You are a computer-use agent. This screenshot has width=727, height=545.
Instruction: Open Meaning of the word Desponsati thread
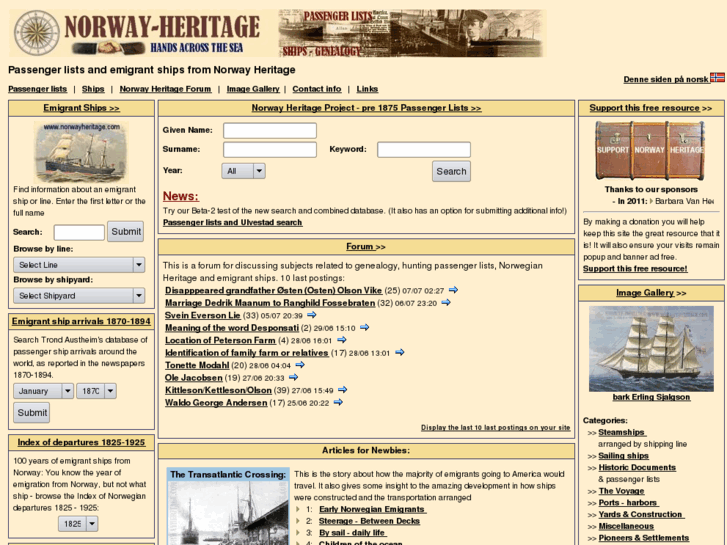(232, 328)
